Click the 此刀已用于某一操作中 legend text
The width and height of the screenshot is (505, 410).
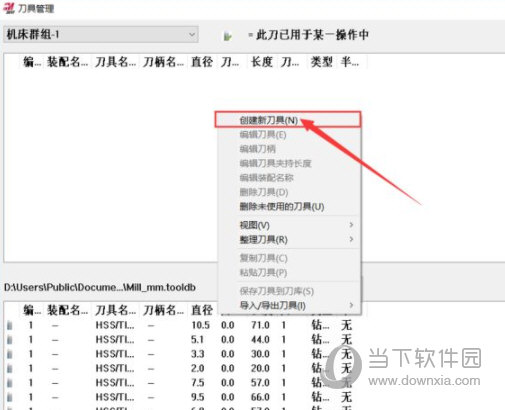(312, 35)
